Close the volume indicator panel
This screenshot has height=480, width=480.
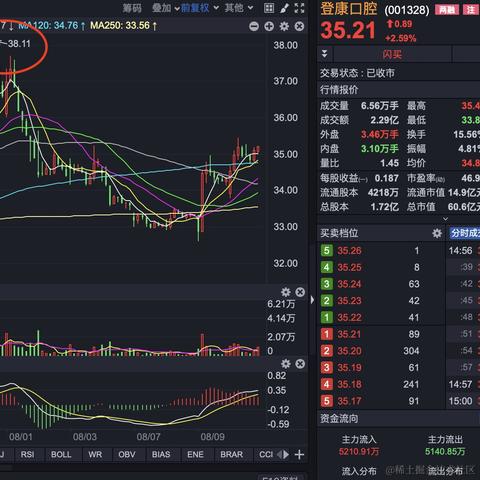click(x=300, y=292)
